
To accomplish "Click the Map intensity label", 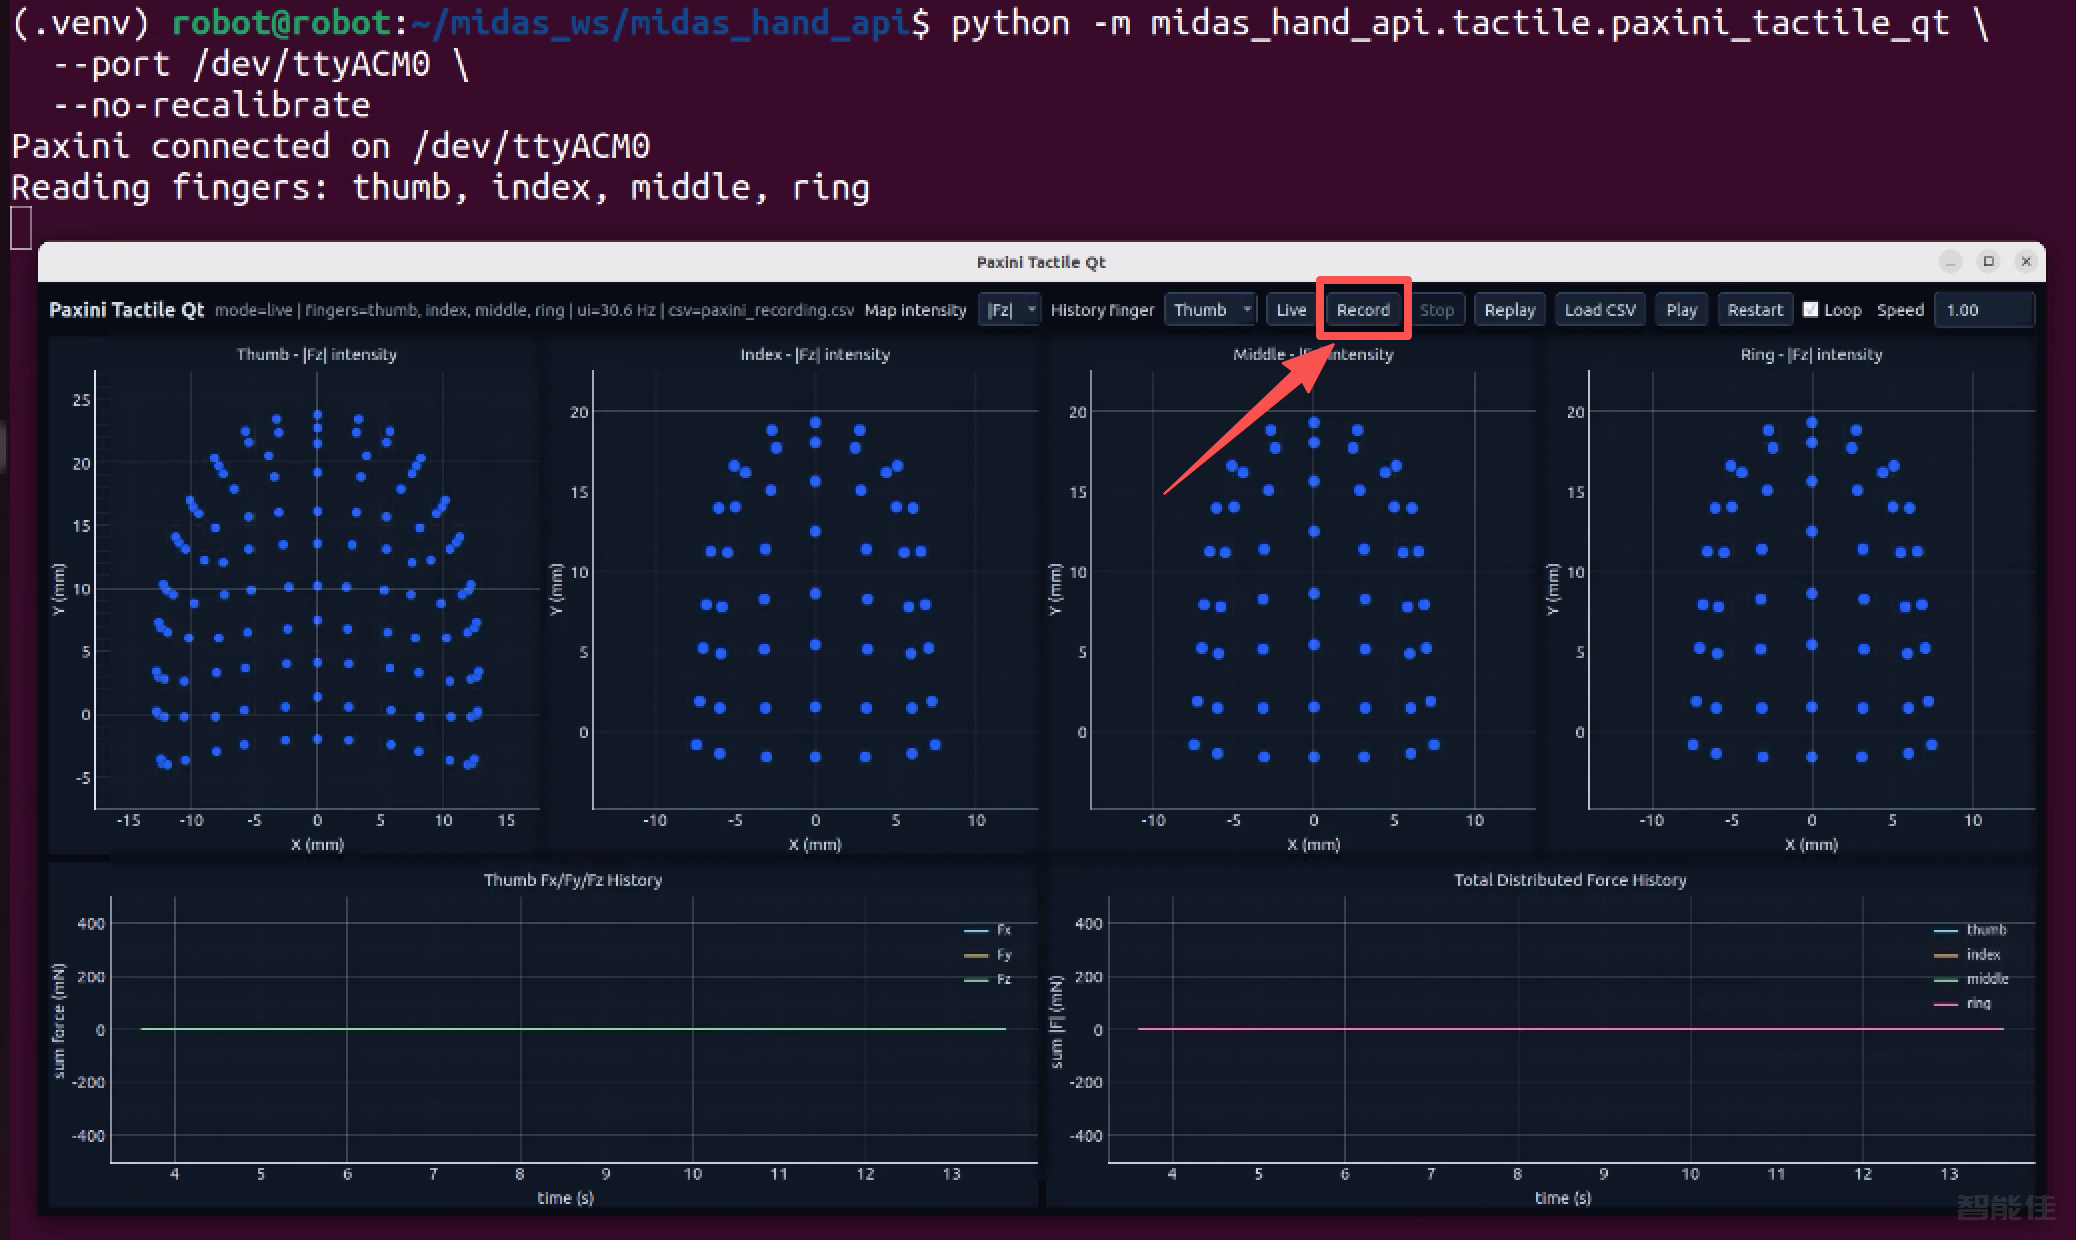I will pyautogui.click(x=915, y=310).
